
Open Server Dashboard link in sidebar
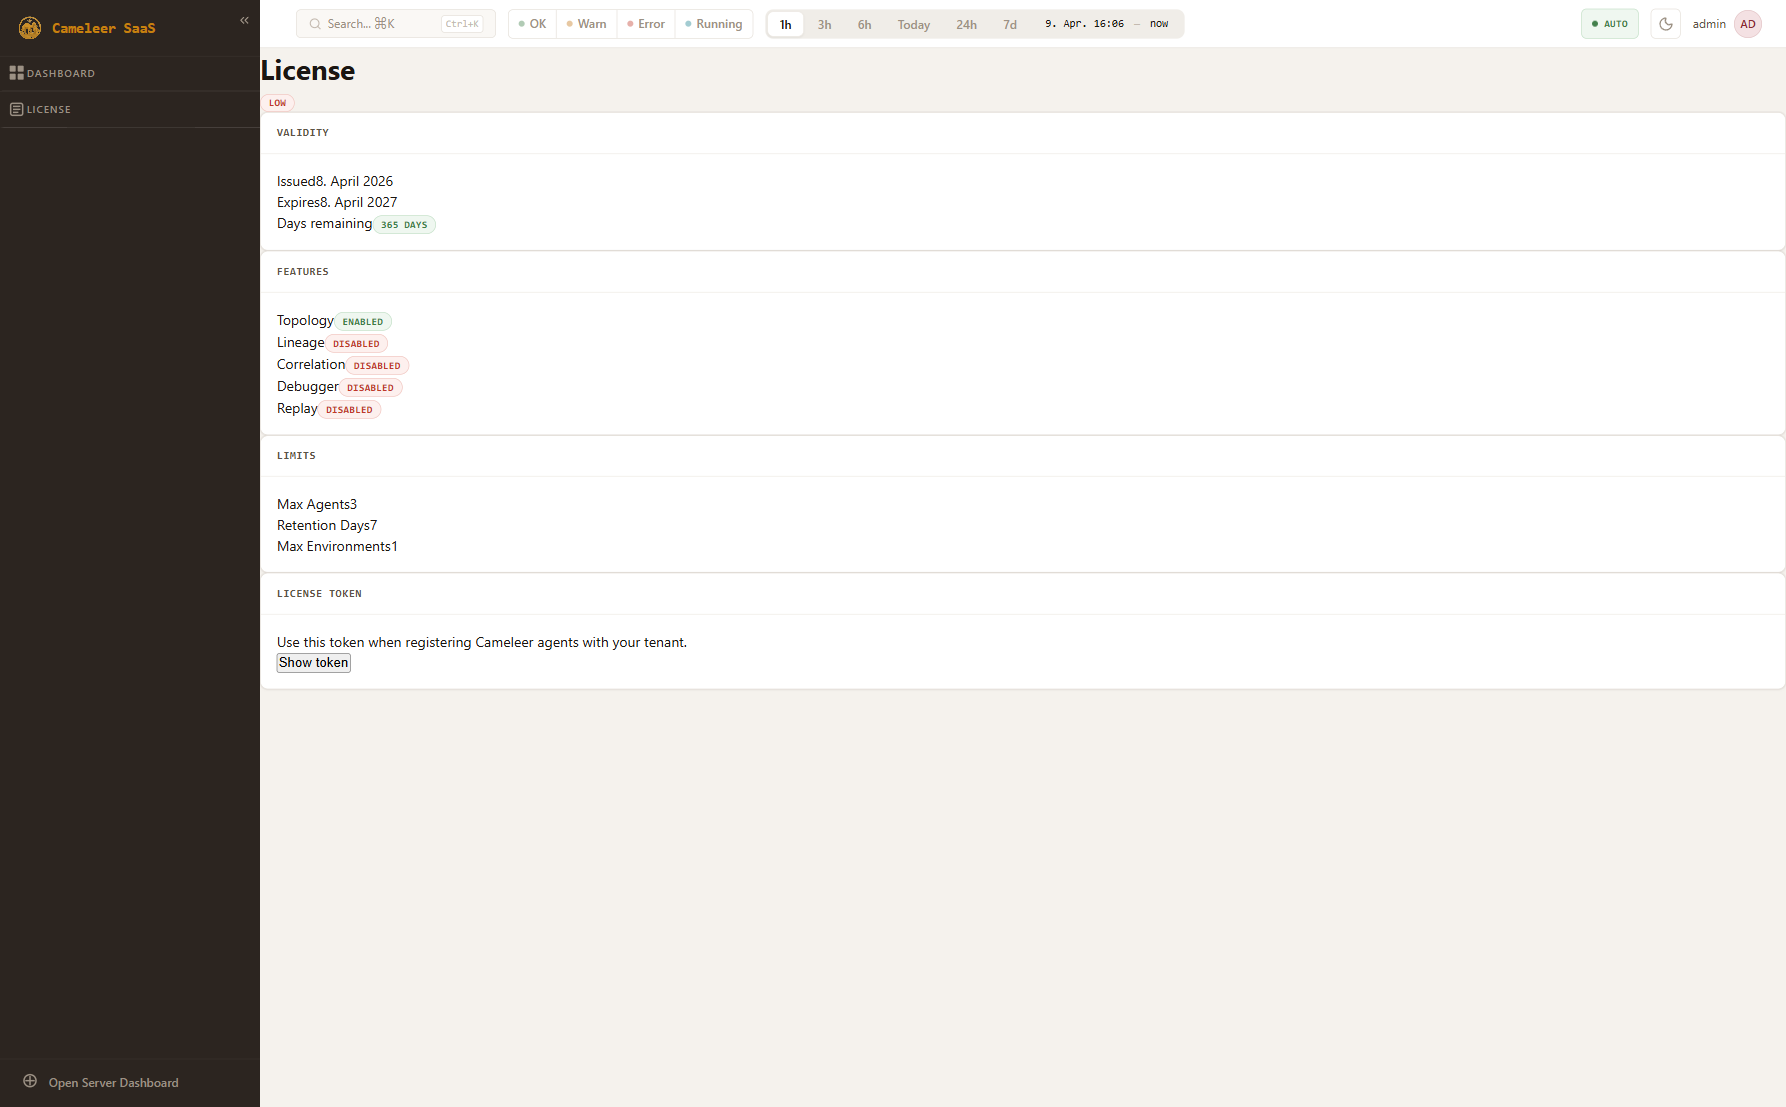(x=113, y=1082)
